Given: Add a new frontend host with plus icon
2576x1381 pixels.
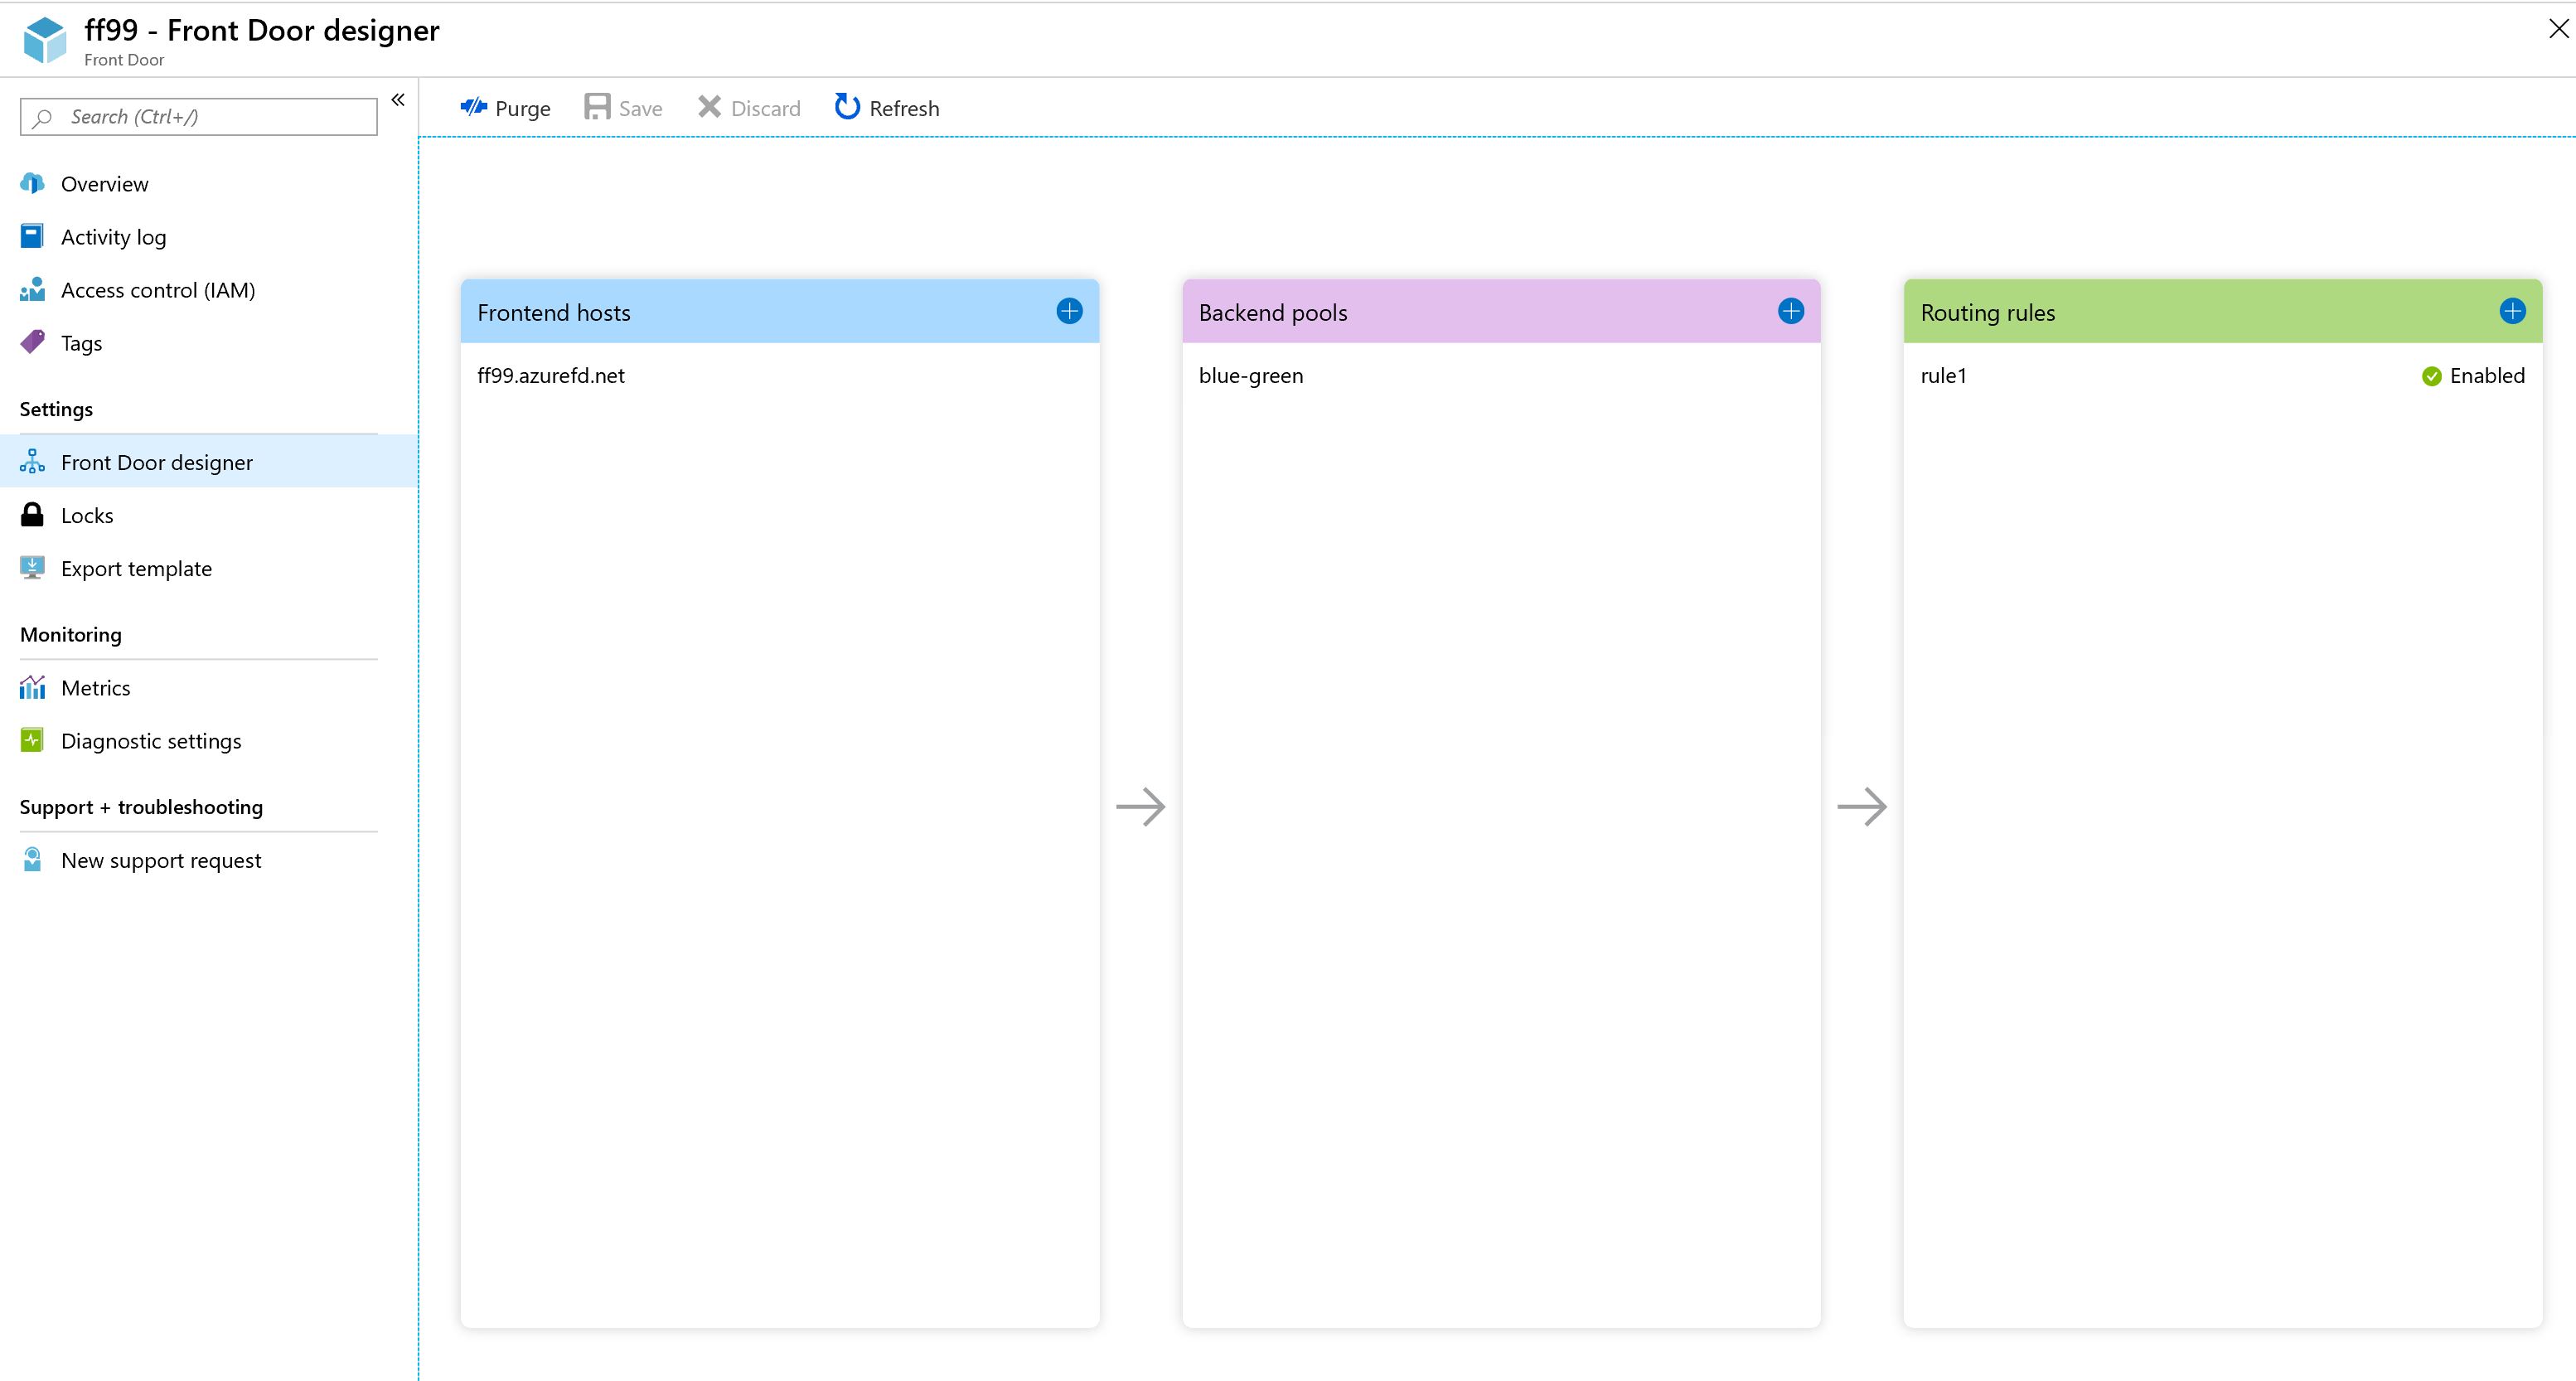Looking at the screenshot, I should click(x=1069, y=311).
